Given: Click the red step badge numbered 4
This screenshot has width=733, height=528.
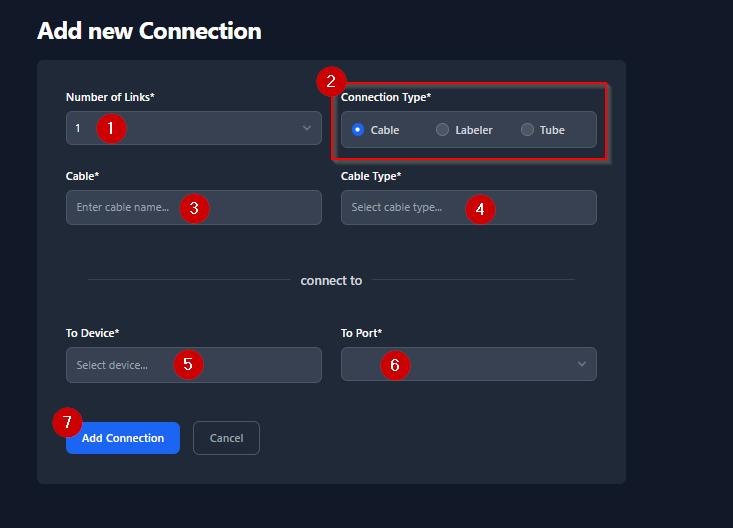Looking at the screenshot, I should point(480,208).
